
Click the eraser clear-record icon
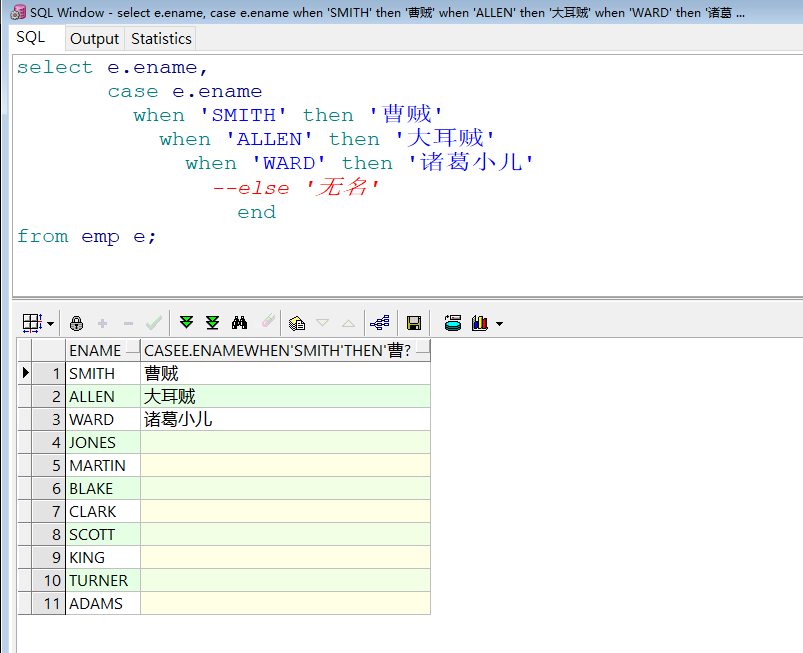click(268, 321)
